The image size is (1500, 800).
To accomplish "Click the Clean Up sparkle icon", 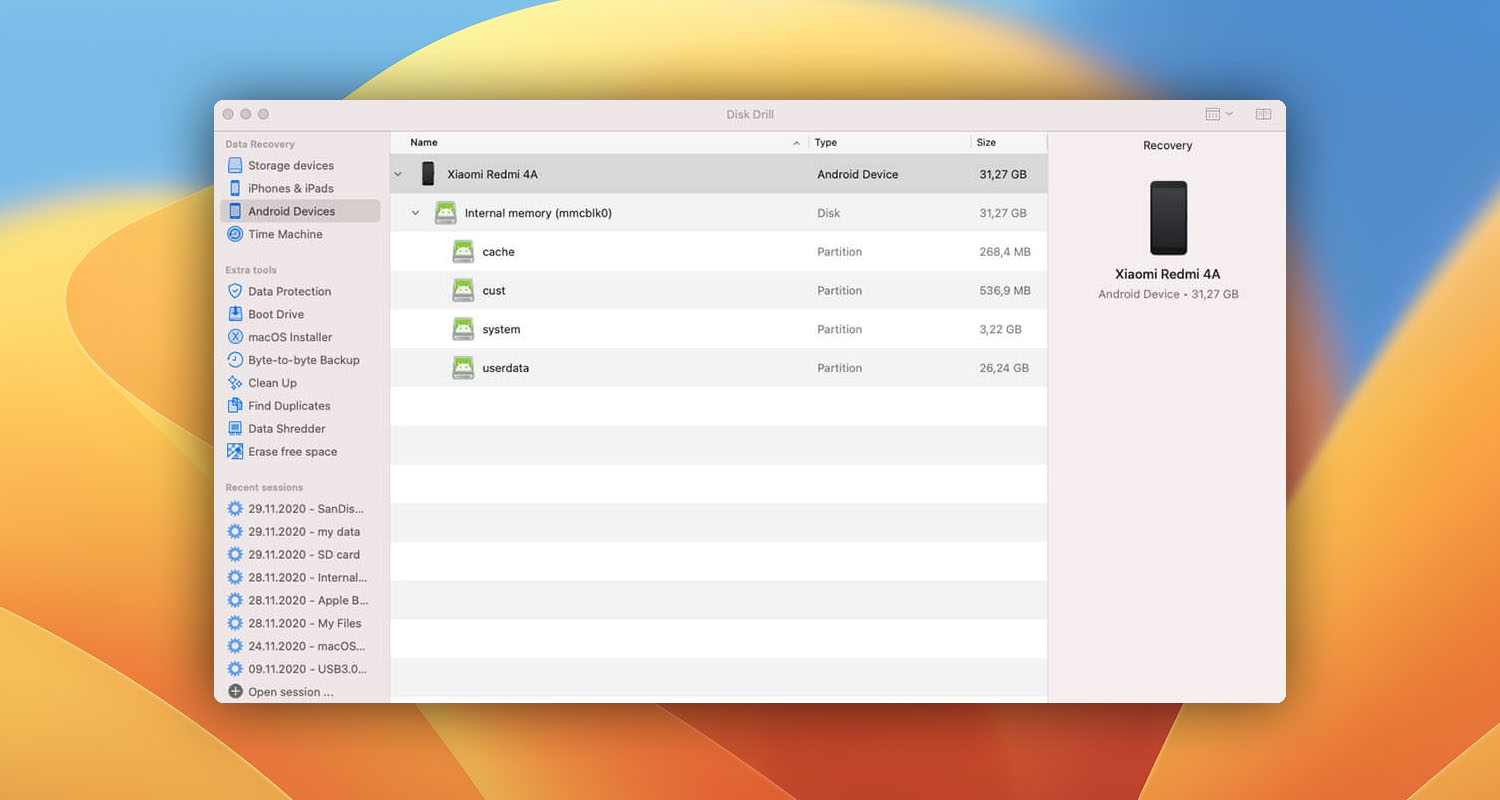I will coord(235,383).
